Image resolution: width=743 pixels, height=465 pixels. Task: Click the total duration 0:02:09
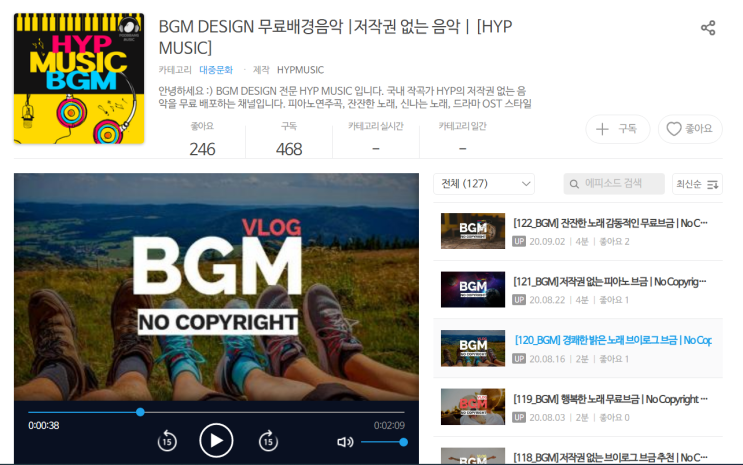click(x=389, y=426)
